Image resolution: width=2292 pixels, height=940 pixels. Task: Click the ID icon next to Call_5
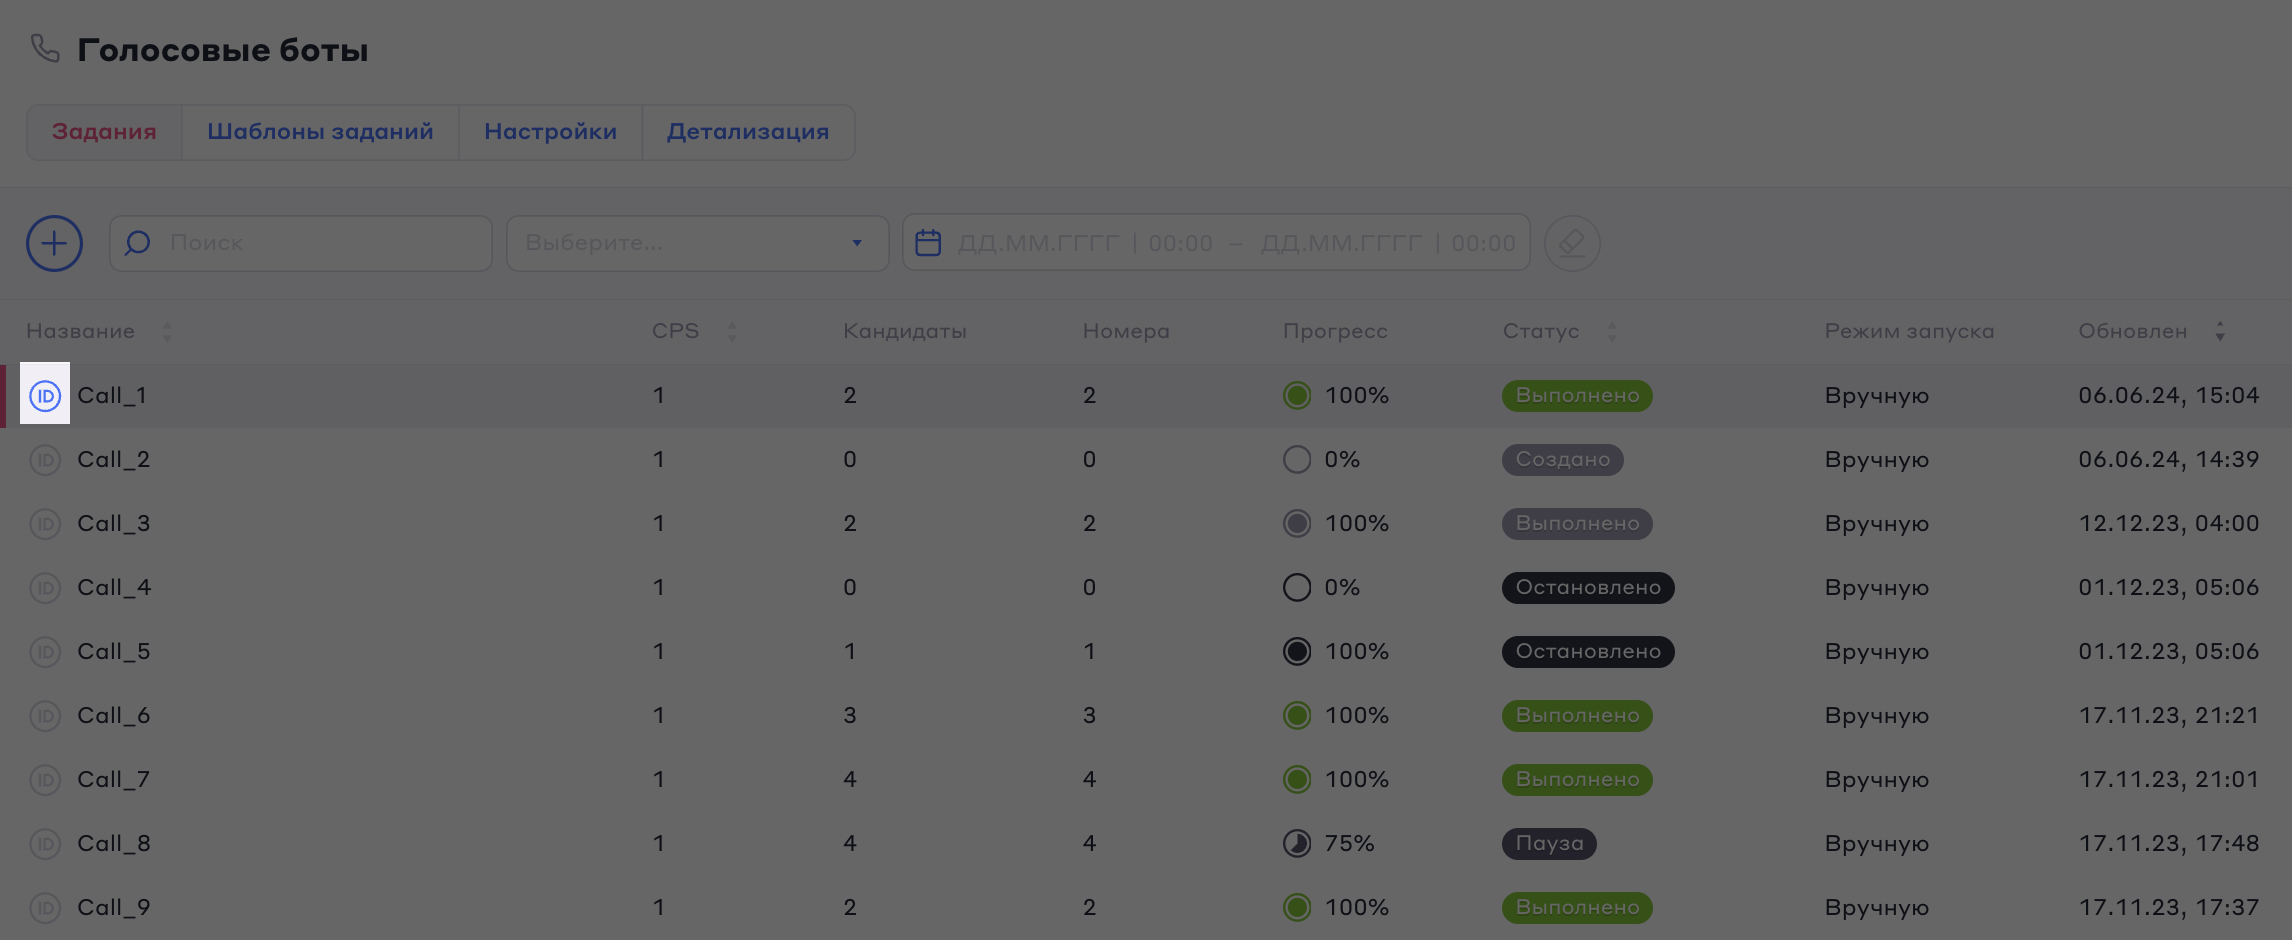pos(45,652)
